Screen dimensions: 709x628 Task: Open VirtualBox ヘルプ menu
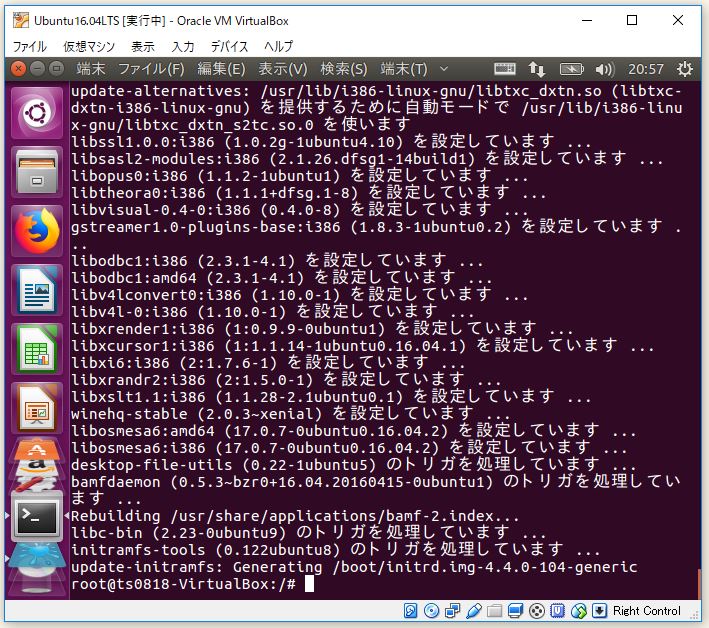(x=279, y=46)
